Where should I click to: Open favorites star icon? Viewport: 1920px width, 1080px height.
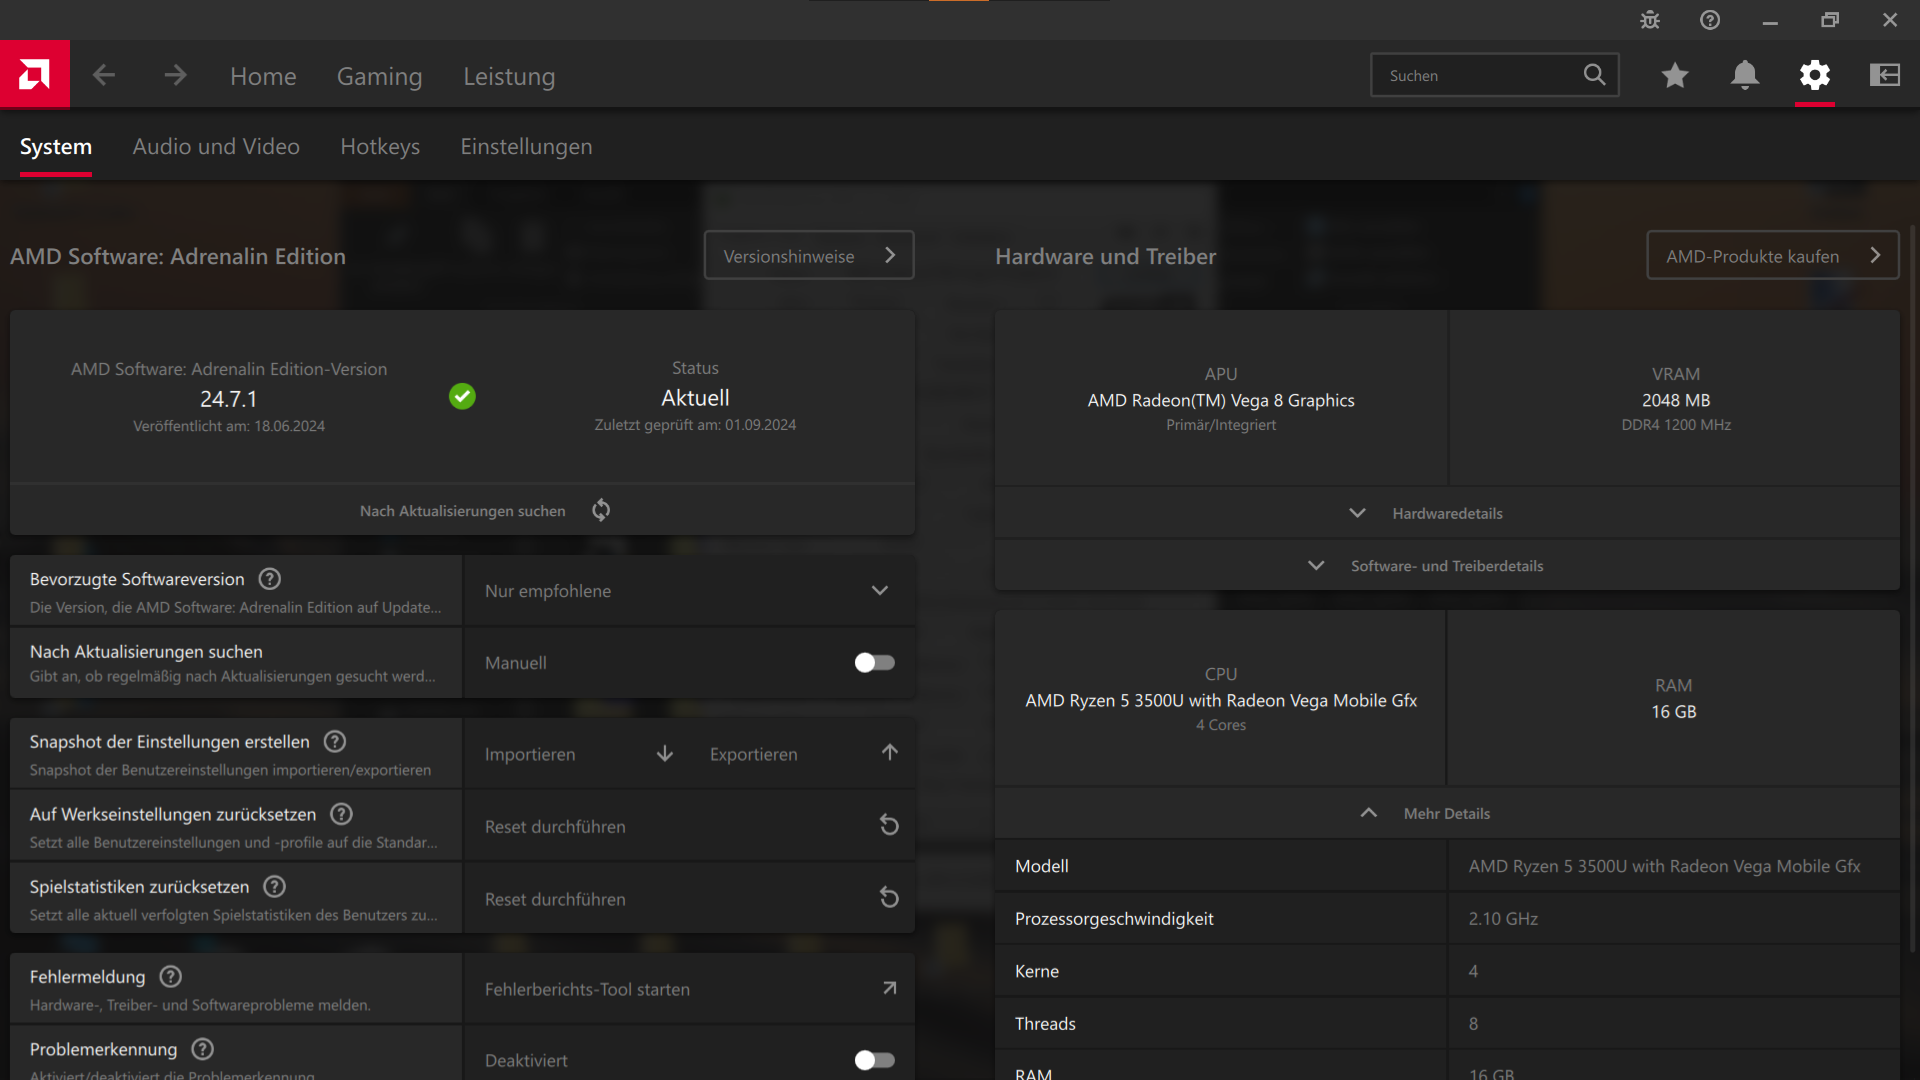click(x=1675, y=75)
